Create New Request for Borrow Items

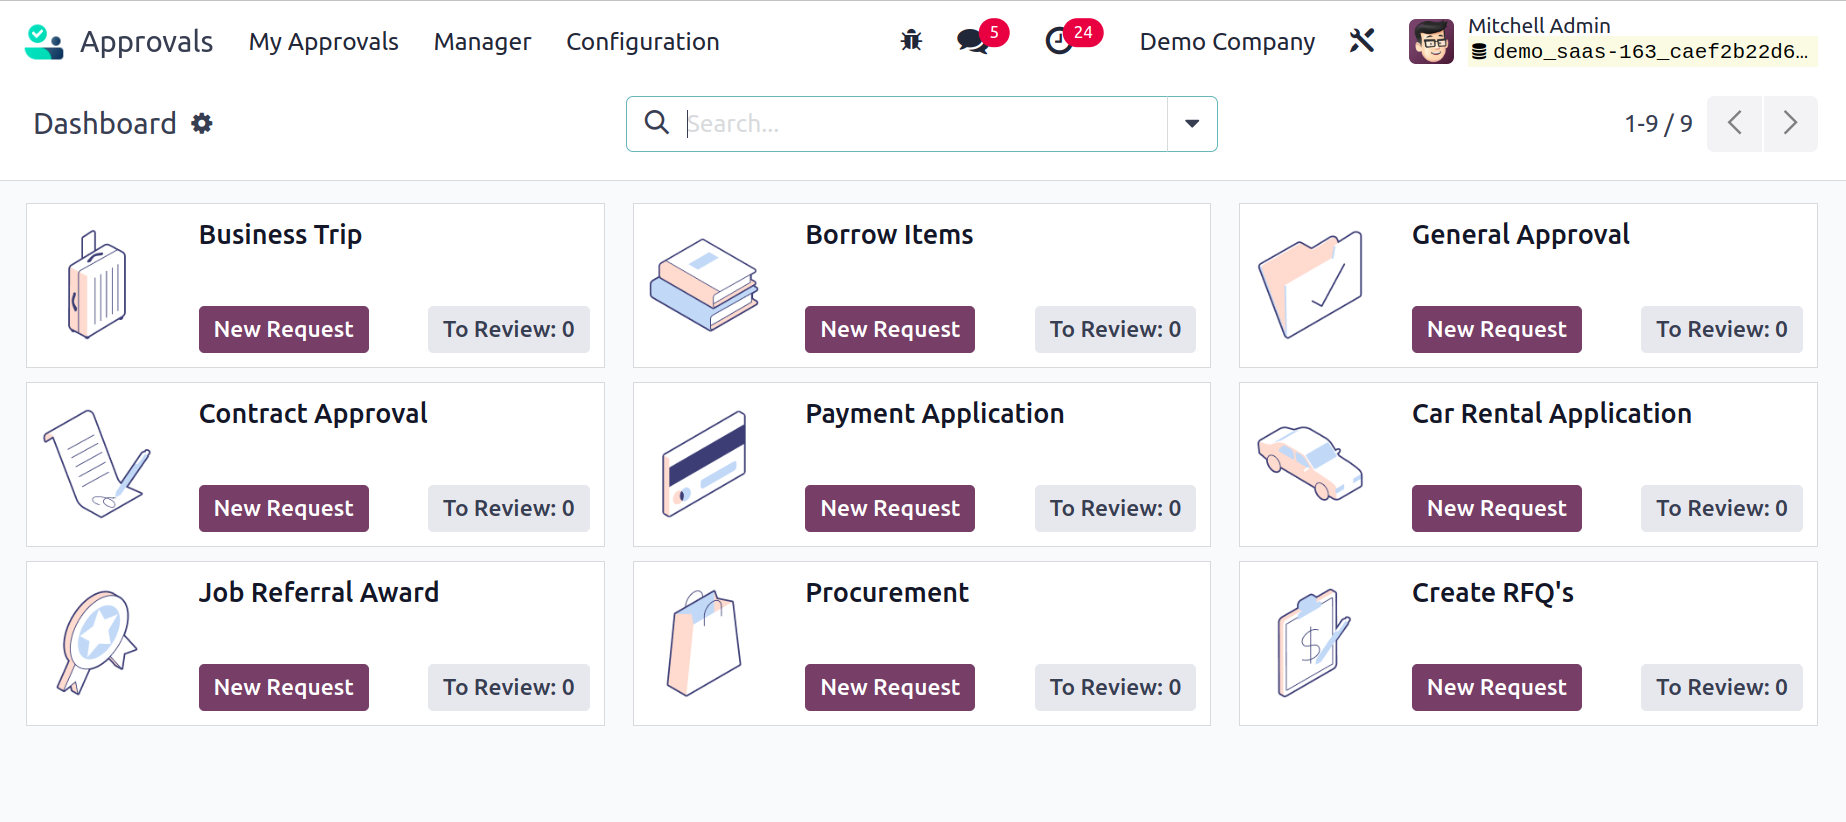[x=889, y=329]
